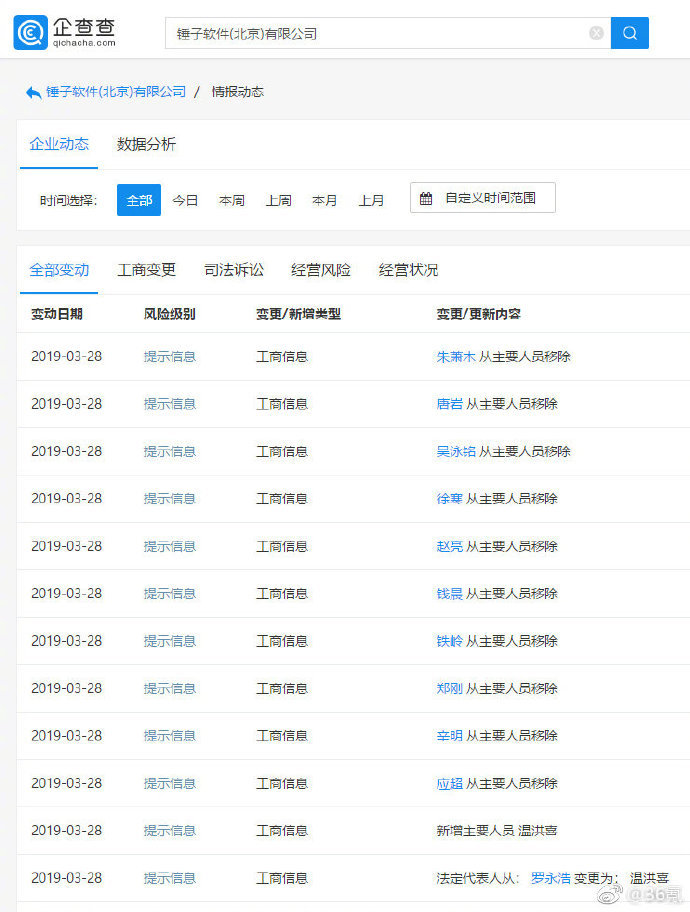
Task: Click the 提示信息 risk level in first row
Action: tap(169, 356)
